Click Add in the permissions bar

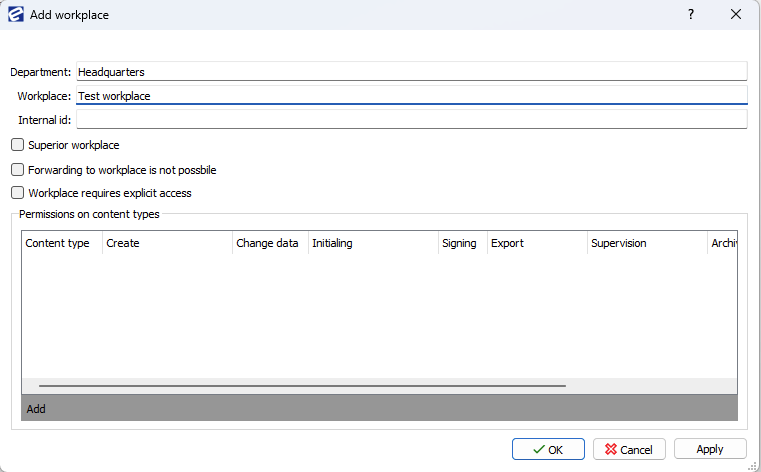point(36,409)
